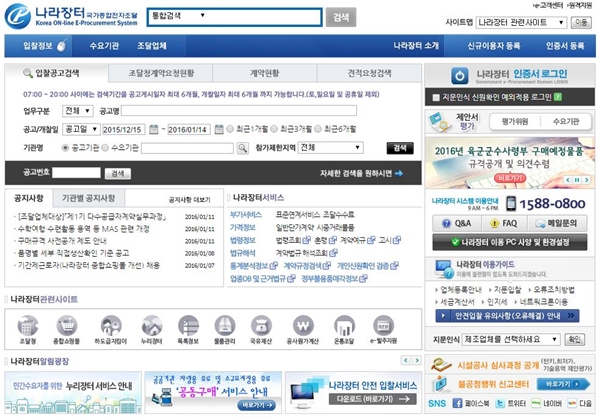Expand the 업무구분 전체 dropdown
Screen dimensions: 600x418
tap(76, 111)
